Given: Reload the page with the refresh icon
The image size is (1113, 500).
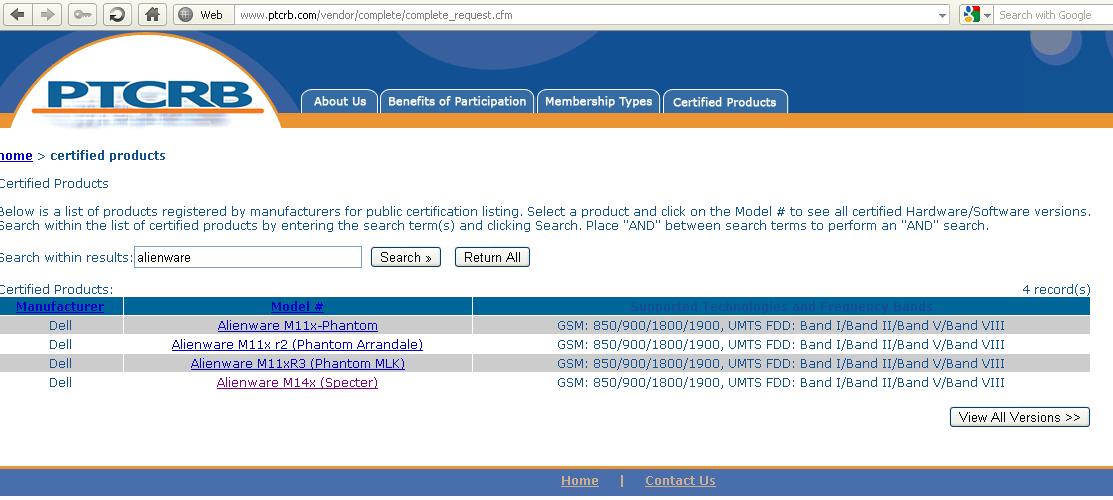Looking at the screenshot, I should click(x=117, y=14).
